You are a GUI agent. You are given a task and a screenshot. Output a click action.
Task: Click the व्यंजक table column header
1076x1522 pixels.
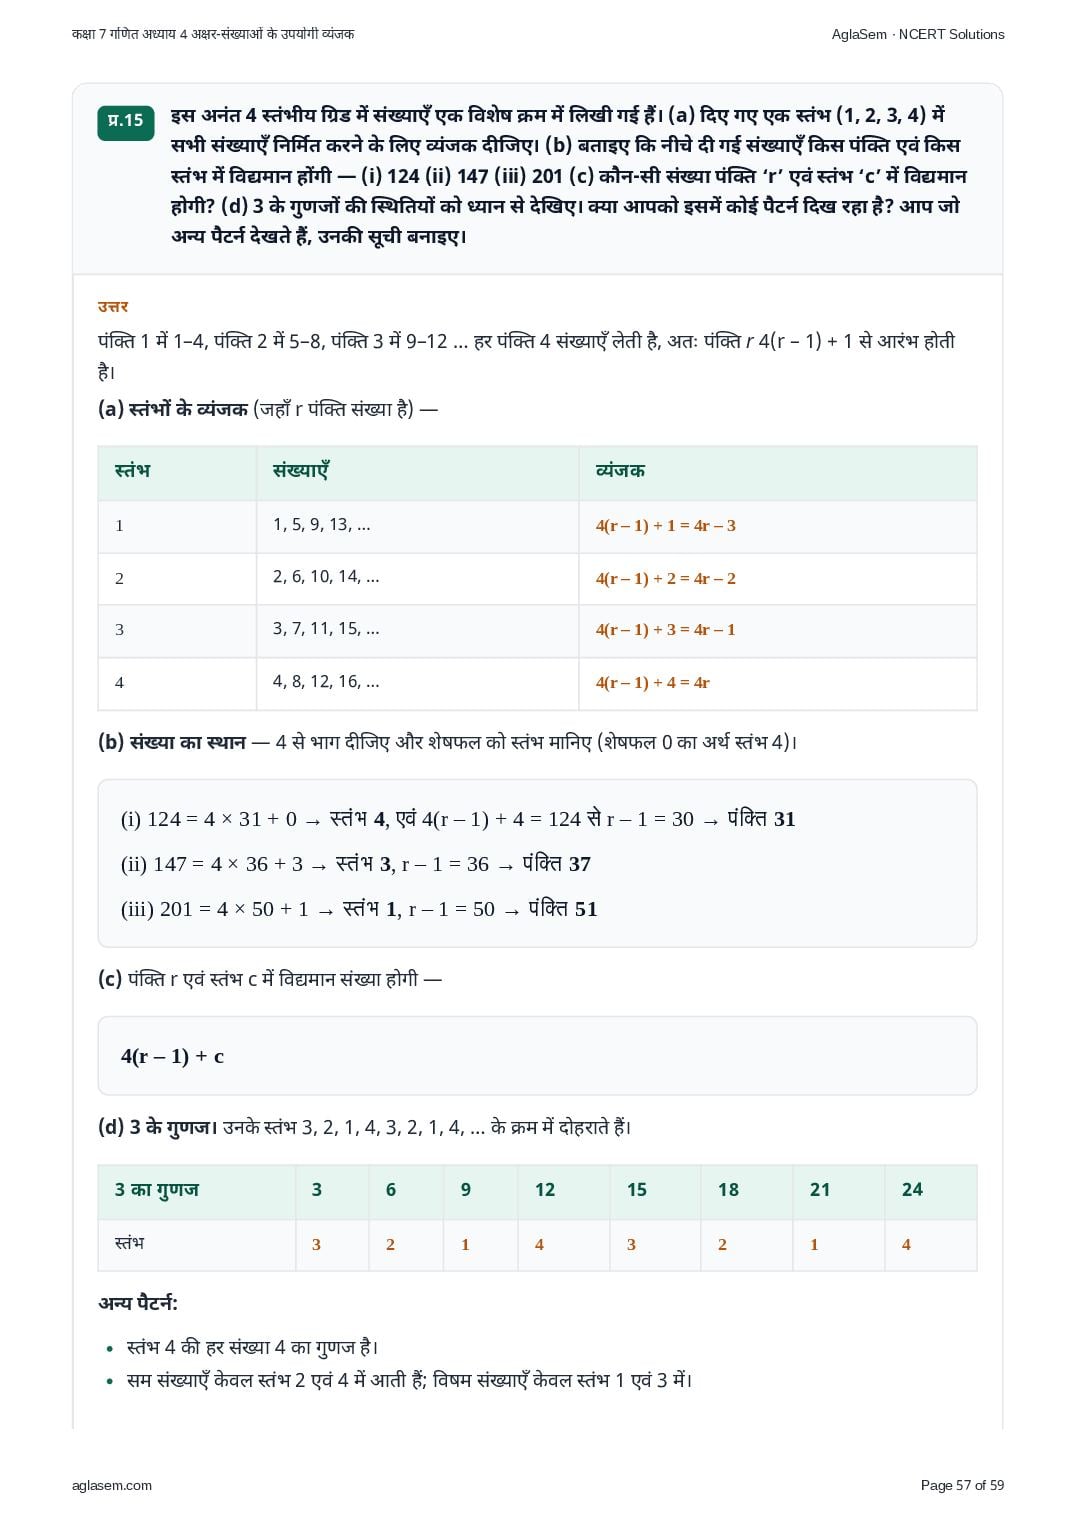(x=620, y=470)
